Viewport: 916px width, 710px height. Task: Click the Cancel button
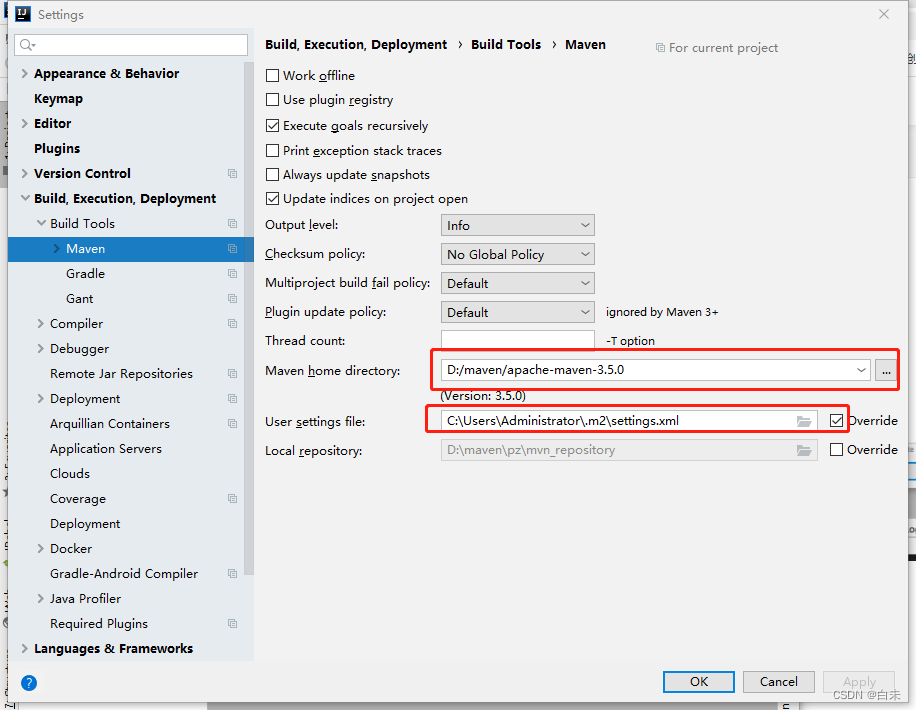click(x=778, y=682)
